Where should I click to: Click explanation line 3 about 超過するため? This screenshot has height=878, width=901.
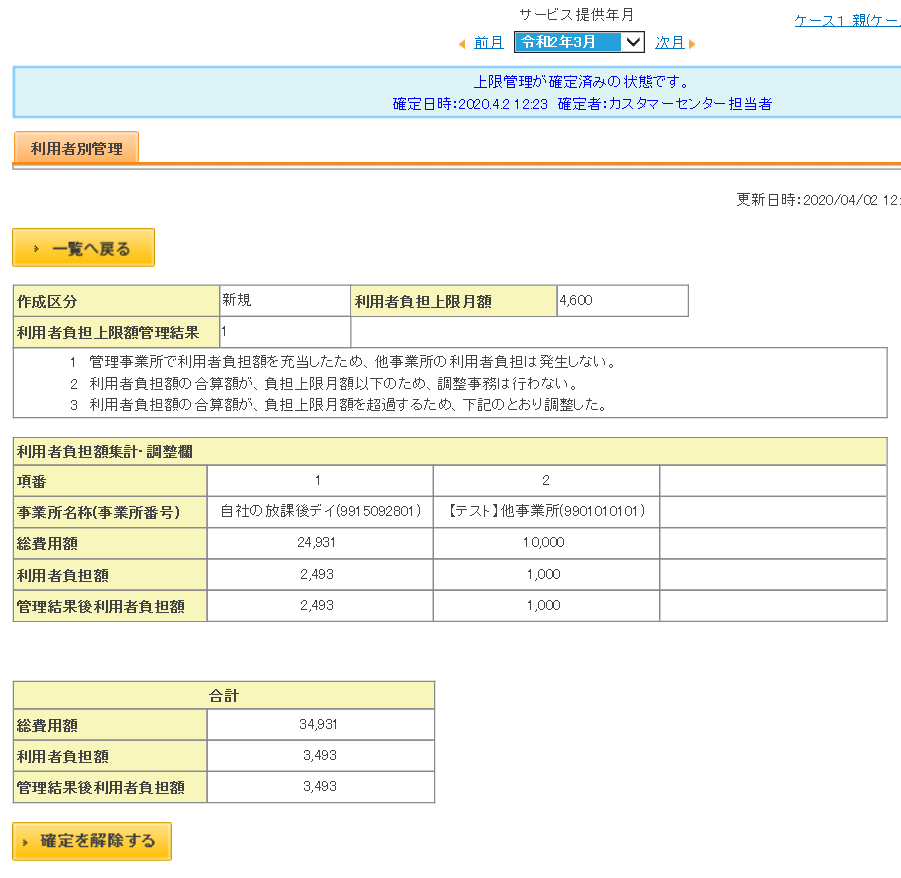point(339,405)
